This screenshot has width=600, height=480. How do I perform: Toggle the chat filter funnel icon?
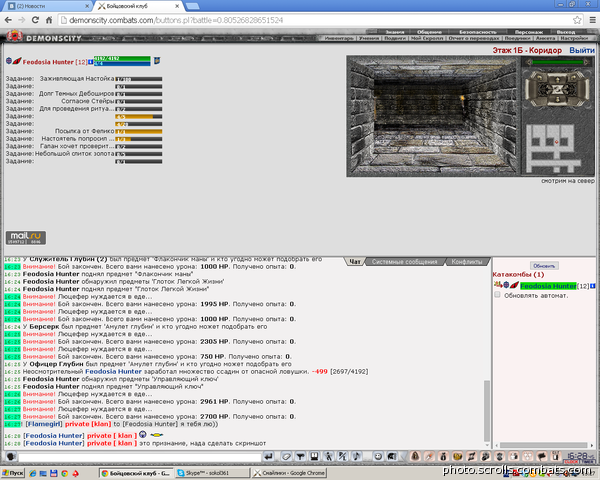coord(301,456)
